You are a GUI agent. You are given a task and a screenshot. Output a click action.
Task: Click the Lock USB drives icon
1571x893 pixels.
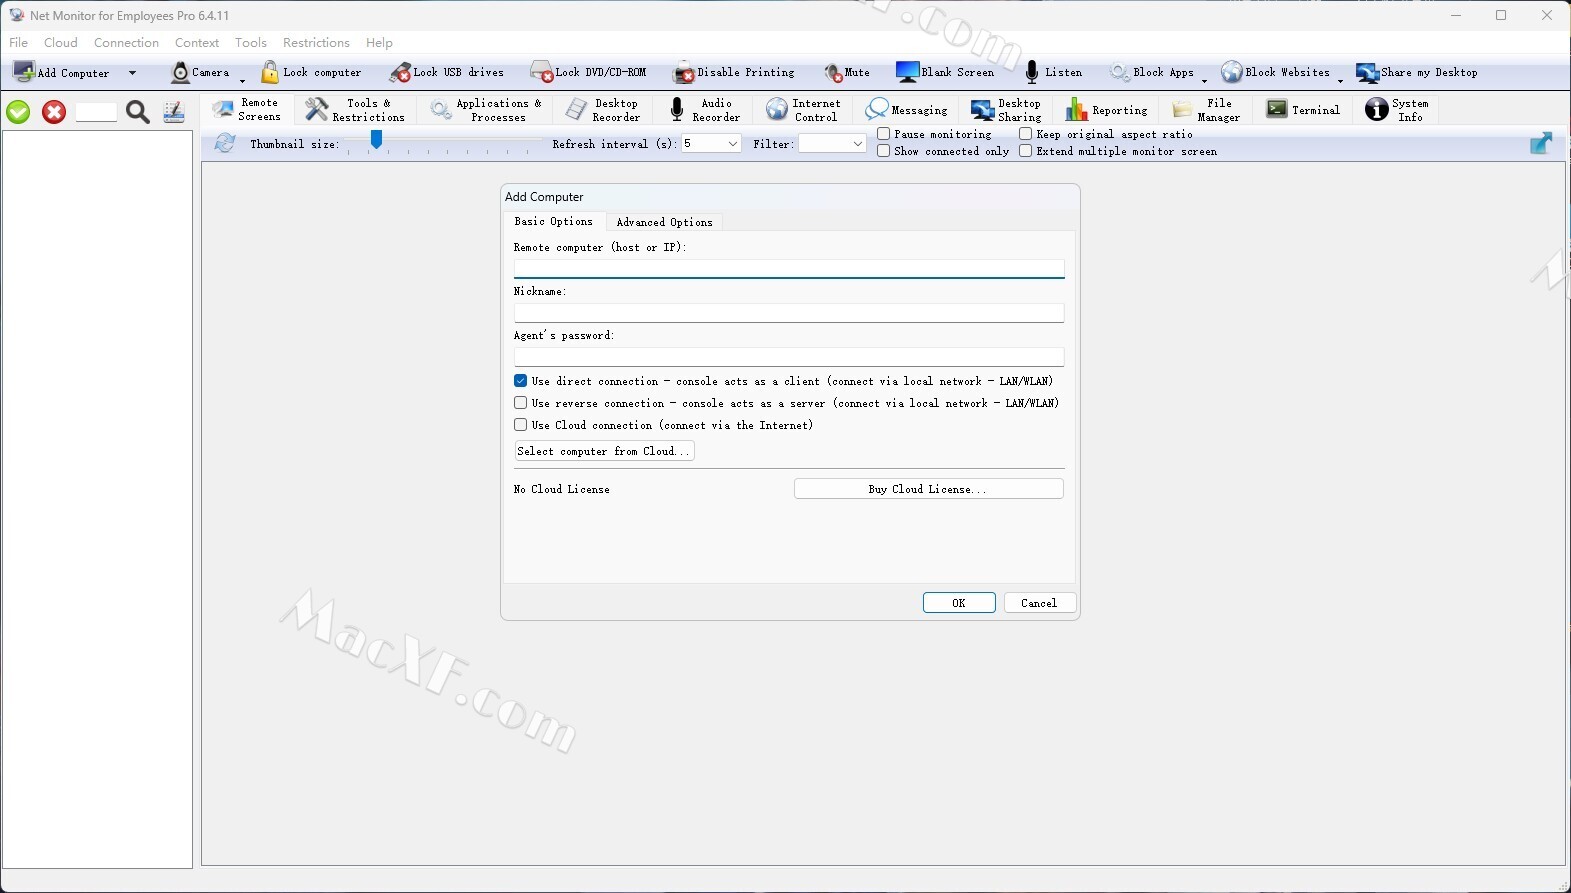[400, 73]
